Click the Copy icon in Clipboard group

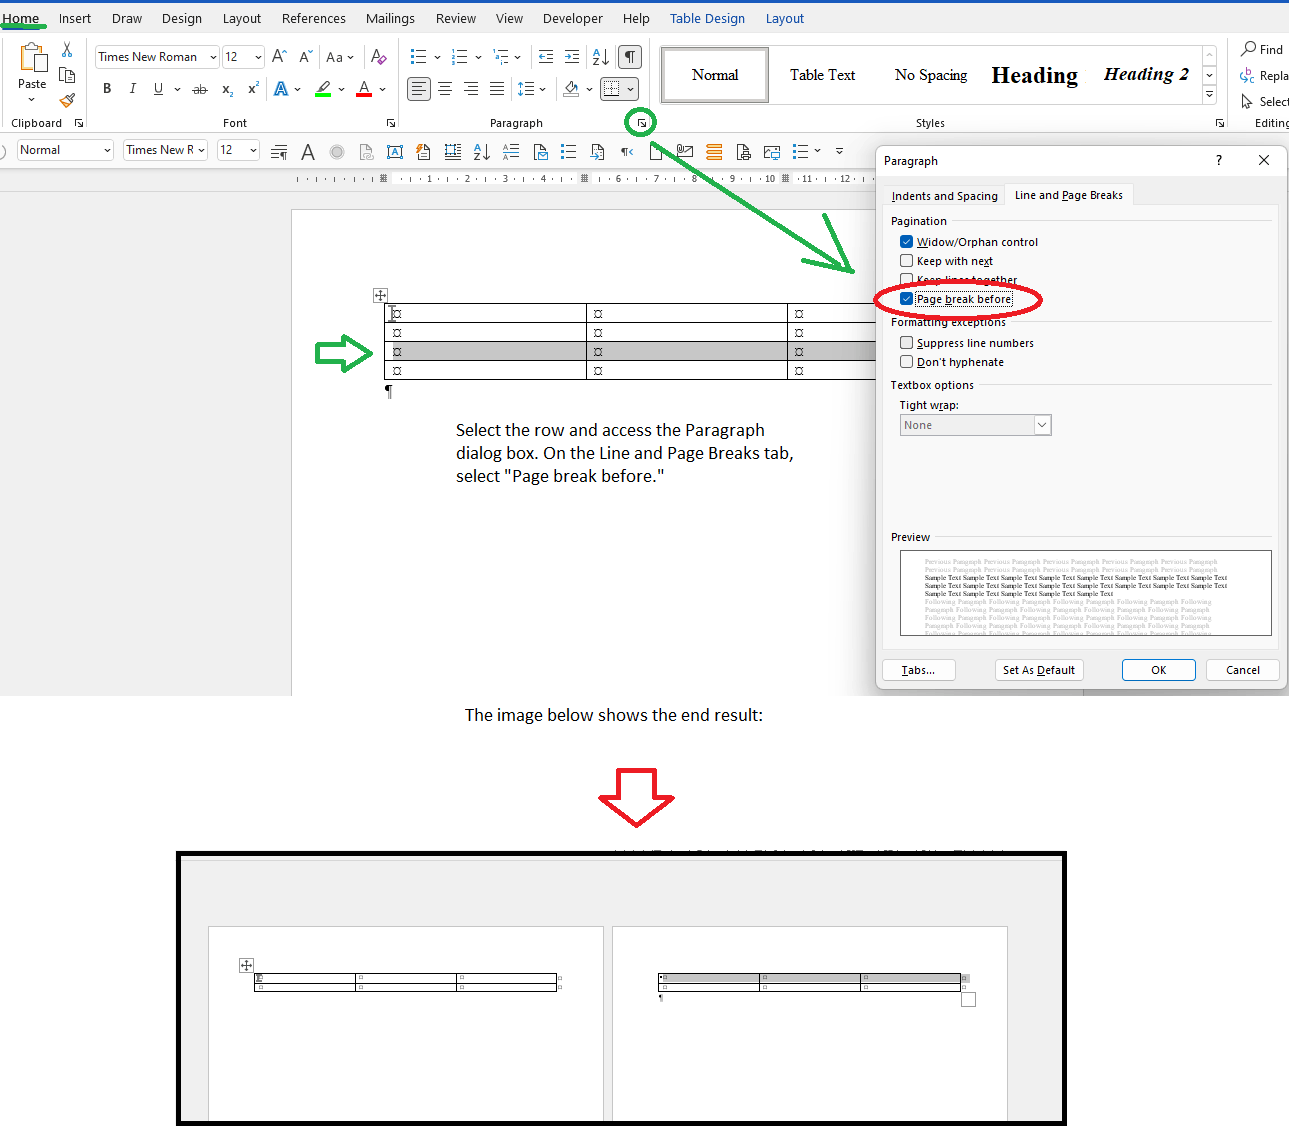click(67, 75)
